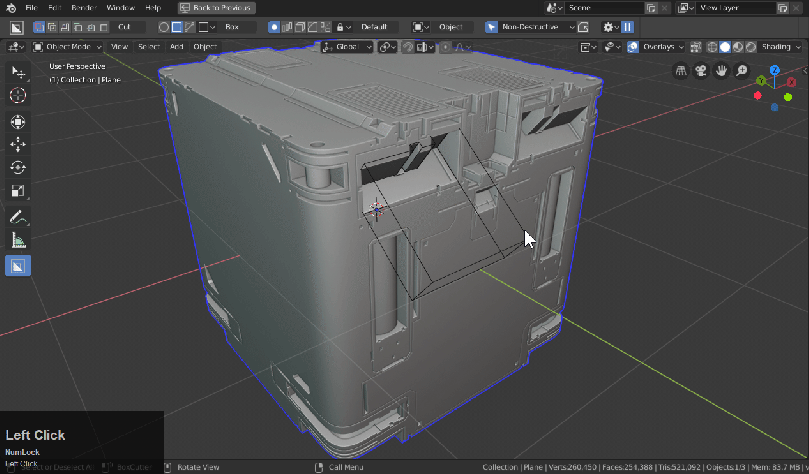
Task: Open the Add menu in viewport header
Action: click(x=176, y=47)
